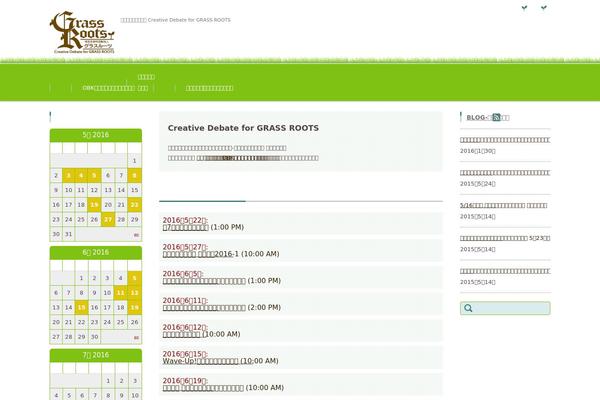Click date 10 in the May calendar
The image size is (600, 400).
(68, 190)
